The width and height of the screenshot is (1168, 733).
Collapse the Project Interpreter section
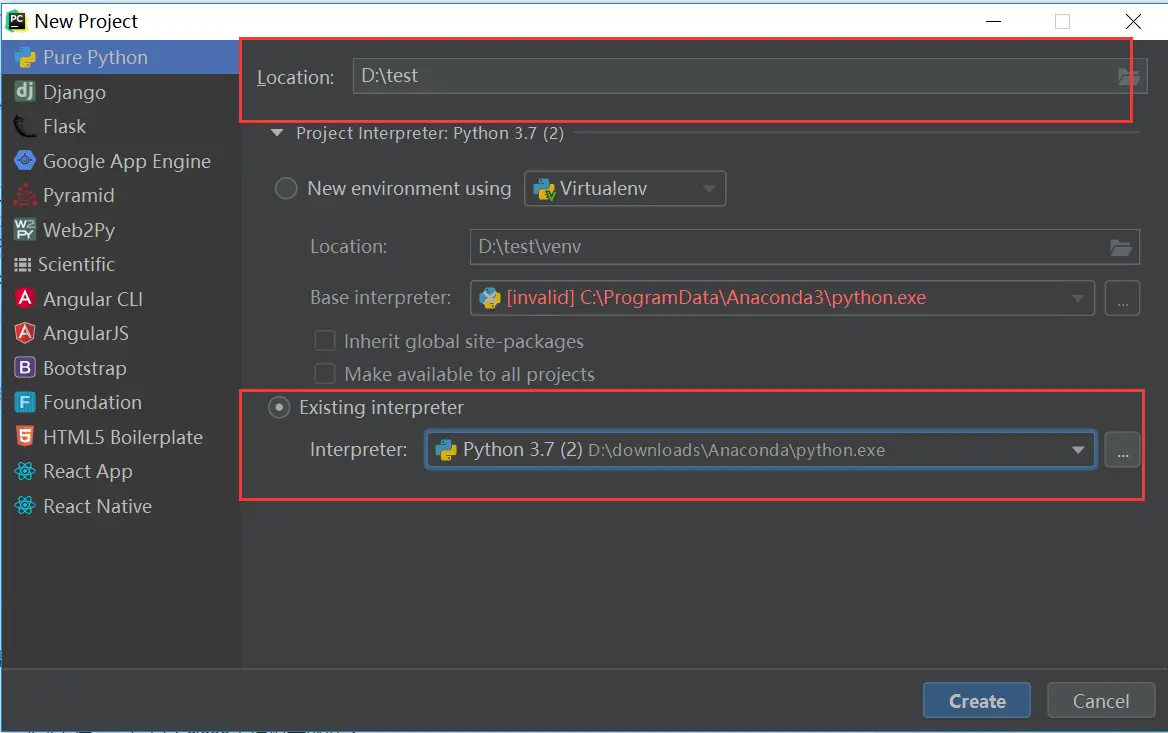277,133
